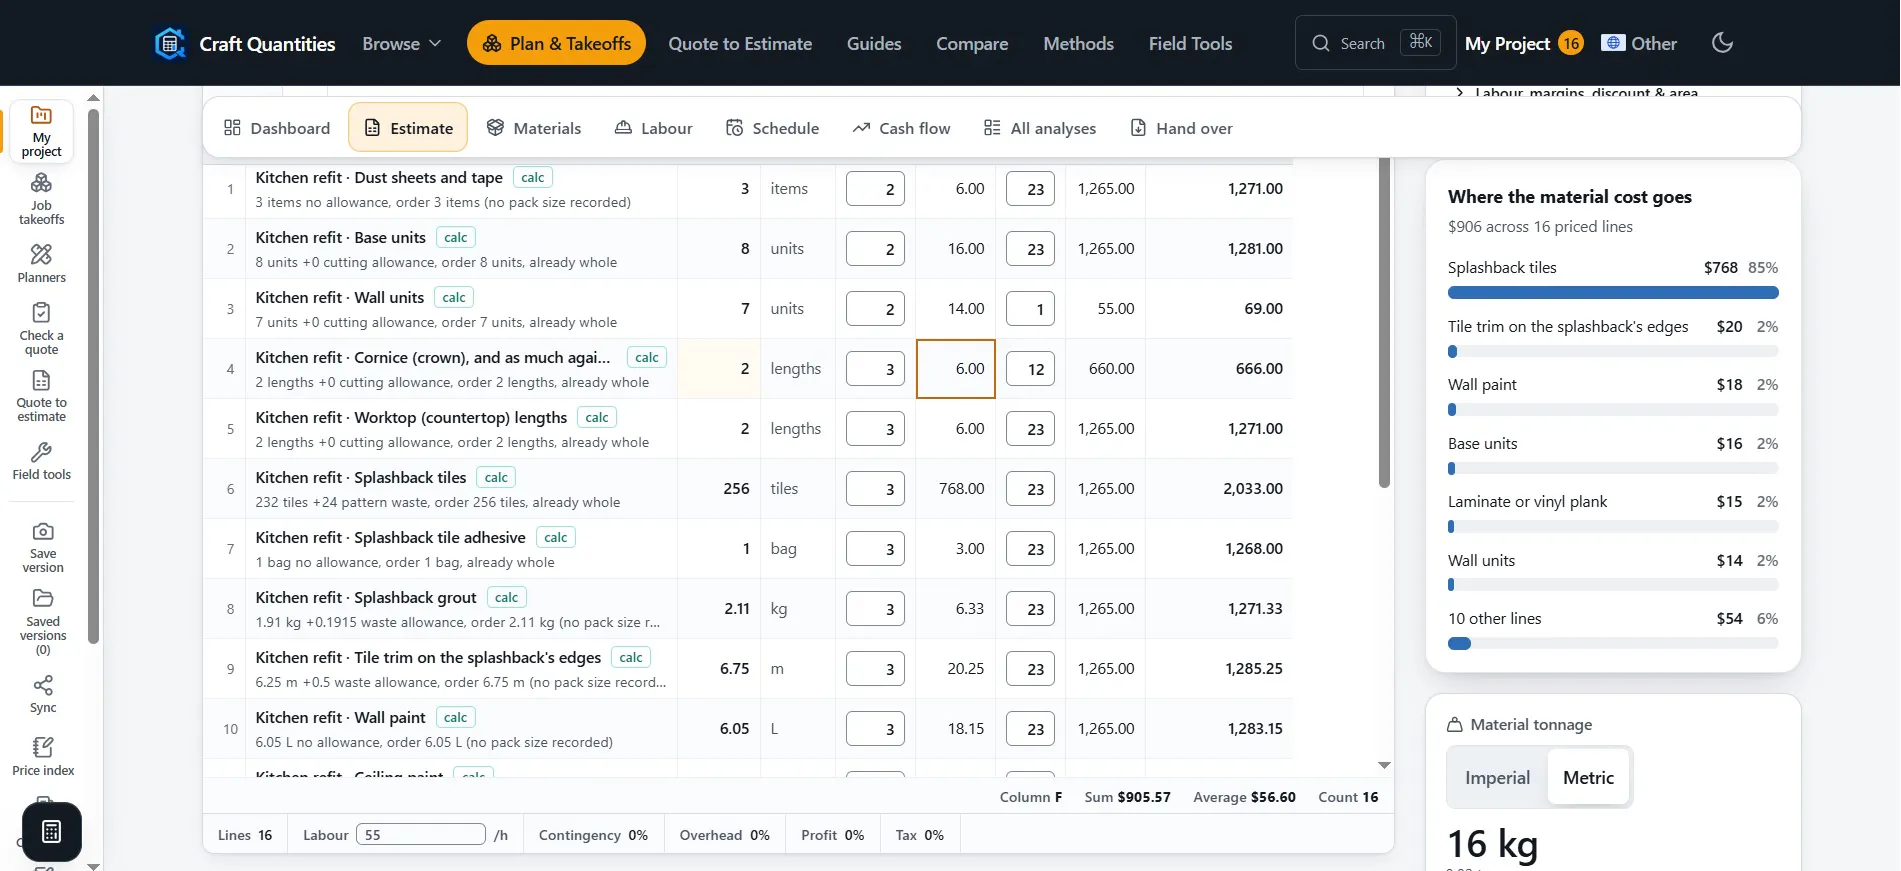Switch to the Materials tab
The height and width of the screenshot is (871, 1901).
point(534,128)
